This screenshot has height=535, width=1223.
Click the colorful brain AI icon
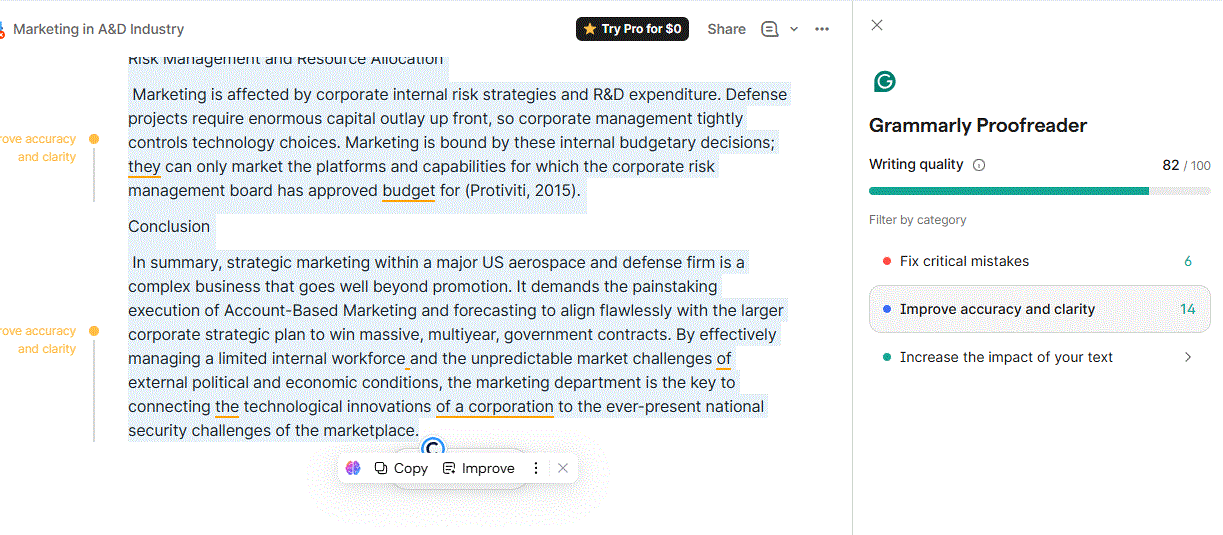click(353, 468)
